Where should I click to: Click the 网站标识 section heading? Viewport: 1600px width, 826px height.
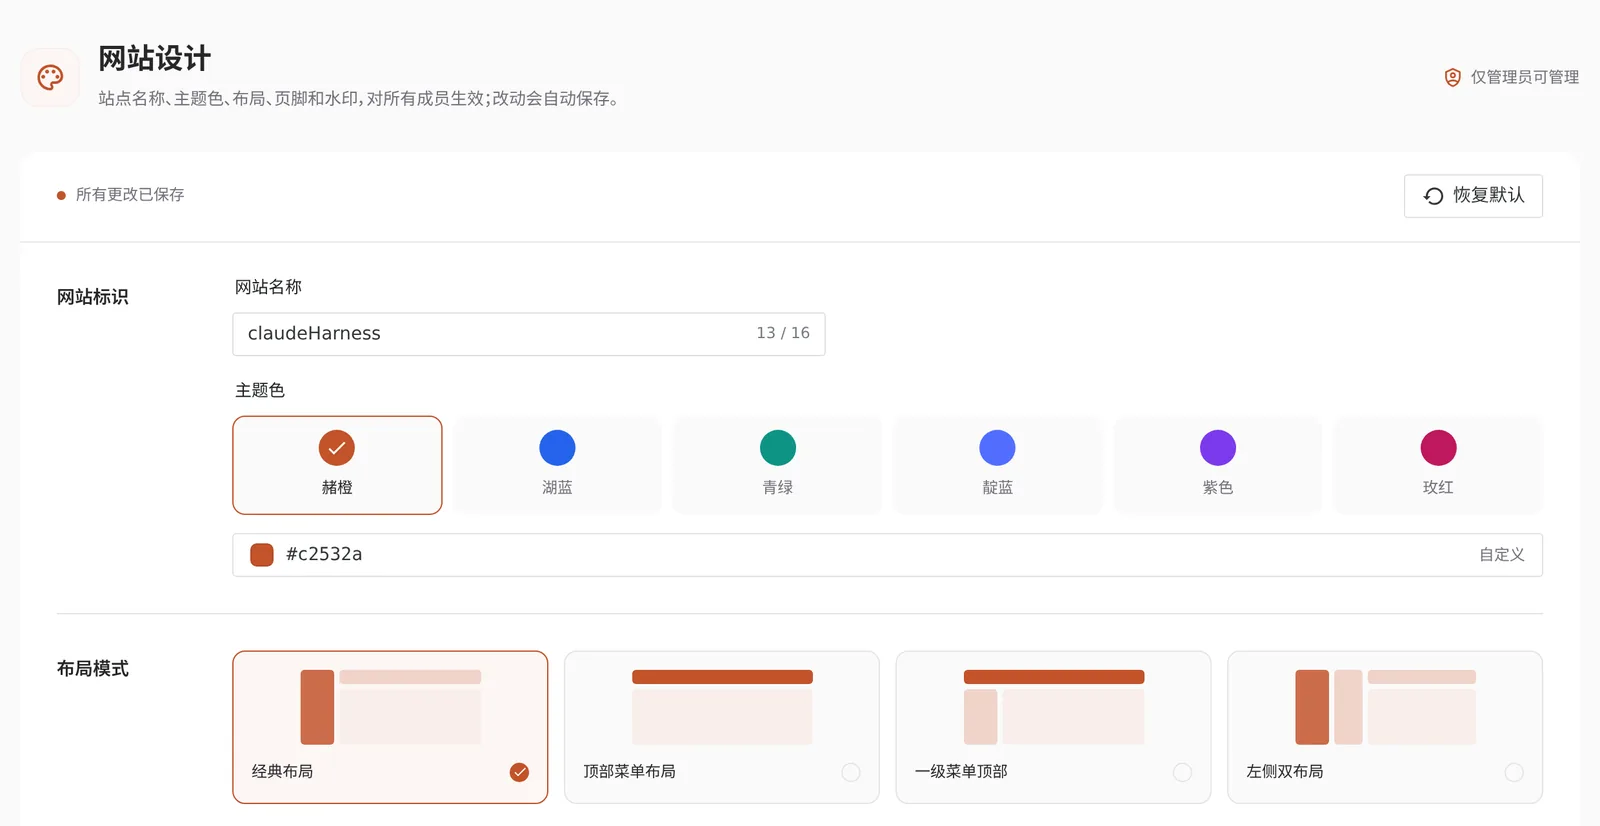(x=93, y=297)
